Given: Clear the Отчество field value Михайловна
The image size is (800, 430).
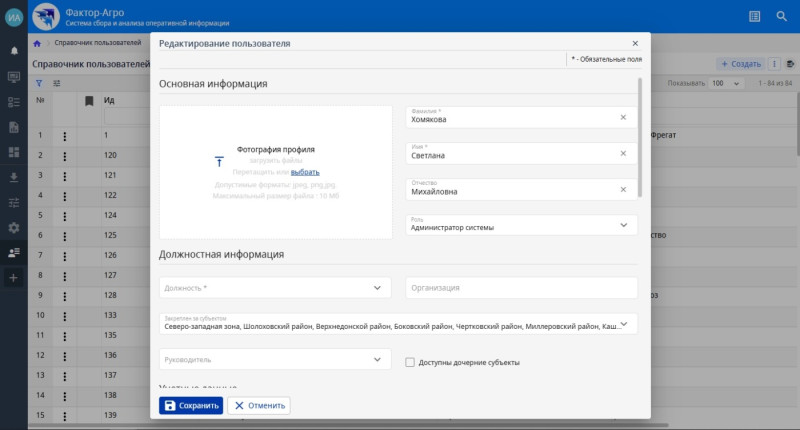Looking at the screenshot, I should 622,189.
